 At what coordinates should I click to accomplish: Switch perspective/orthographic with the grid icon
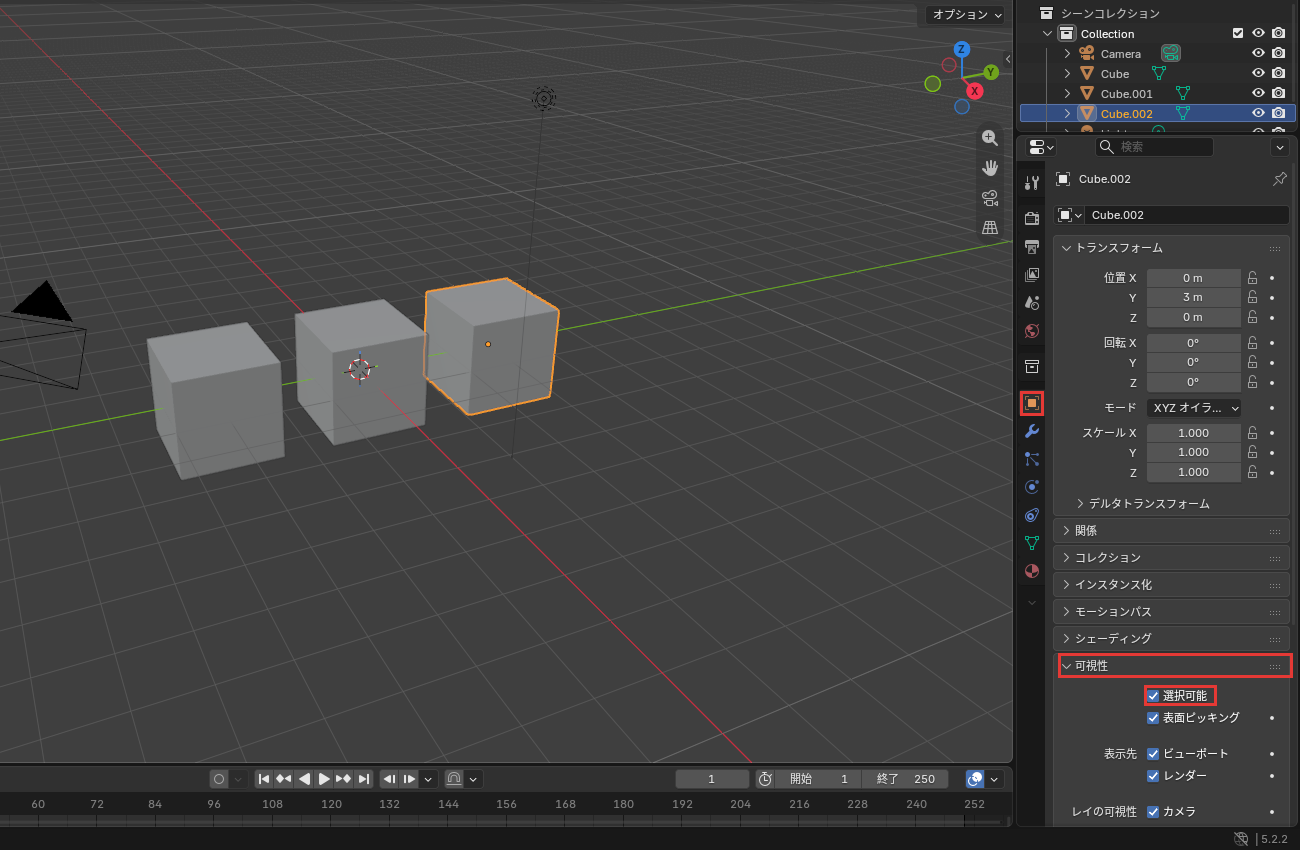990,227
